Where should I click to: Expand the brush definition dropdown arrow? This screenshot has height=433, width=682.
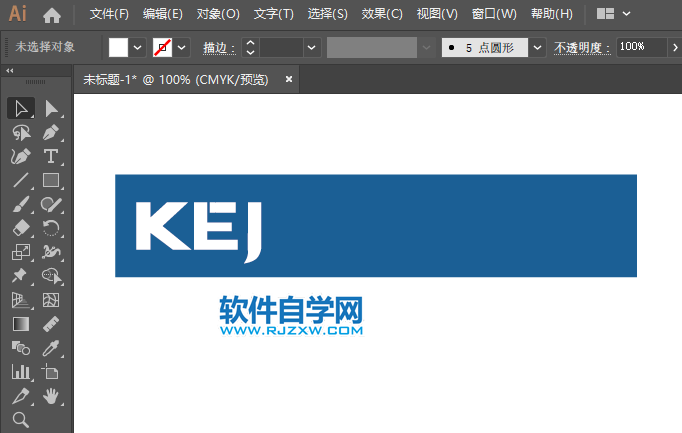537,47
